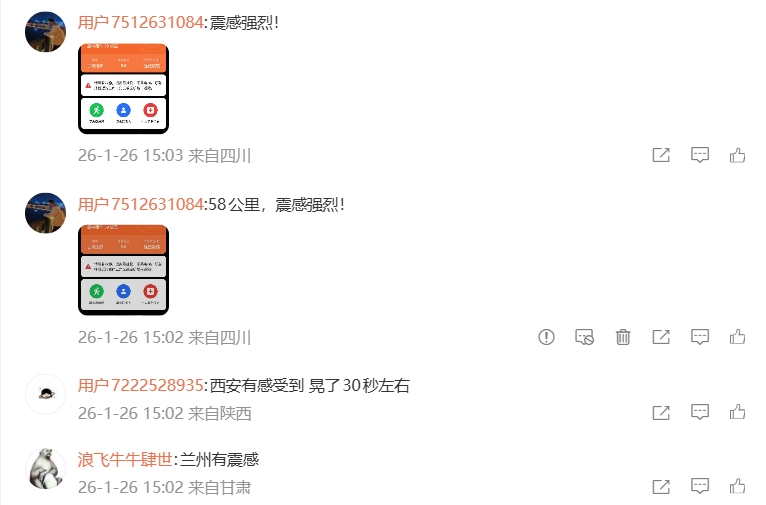
Task: Share the 58公里 震感强烈 comment
Action: click(661, 337)
